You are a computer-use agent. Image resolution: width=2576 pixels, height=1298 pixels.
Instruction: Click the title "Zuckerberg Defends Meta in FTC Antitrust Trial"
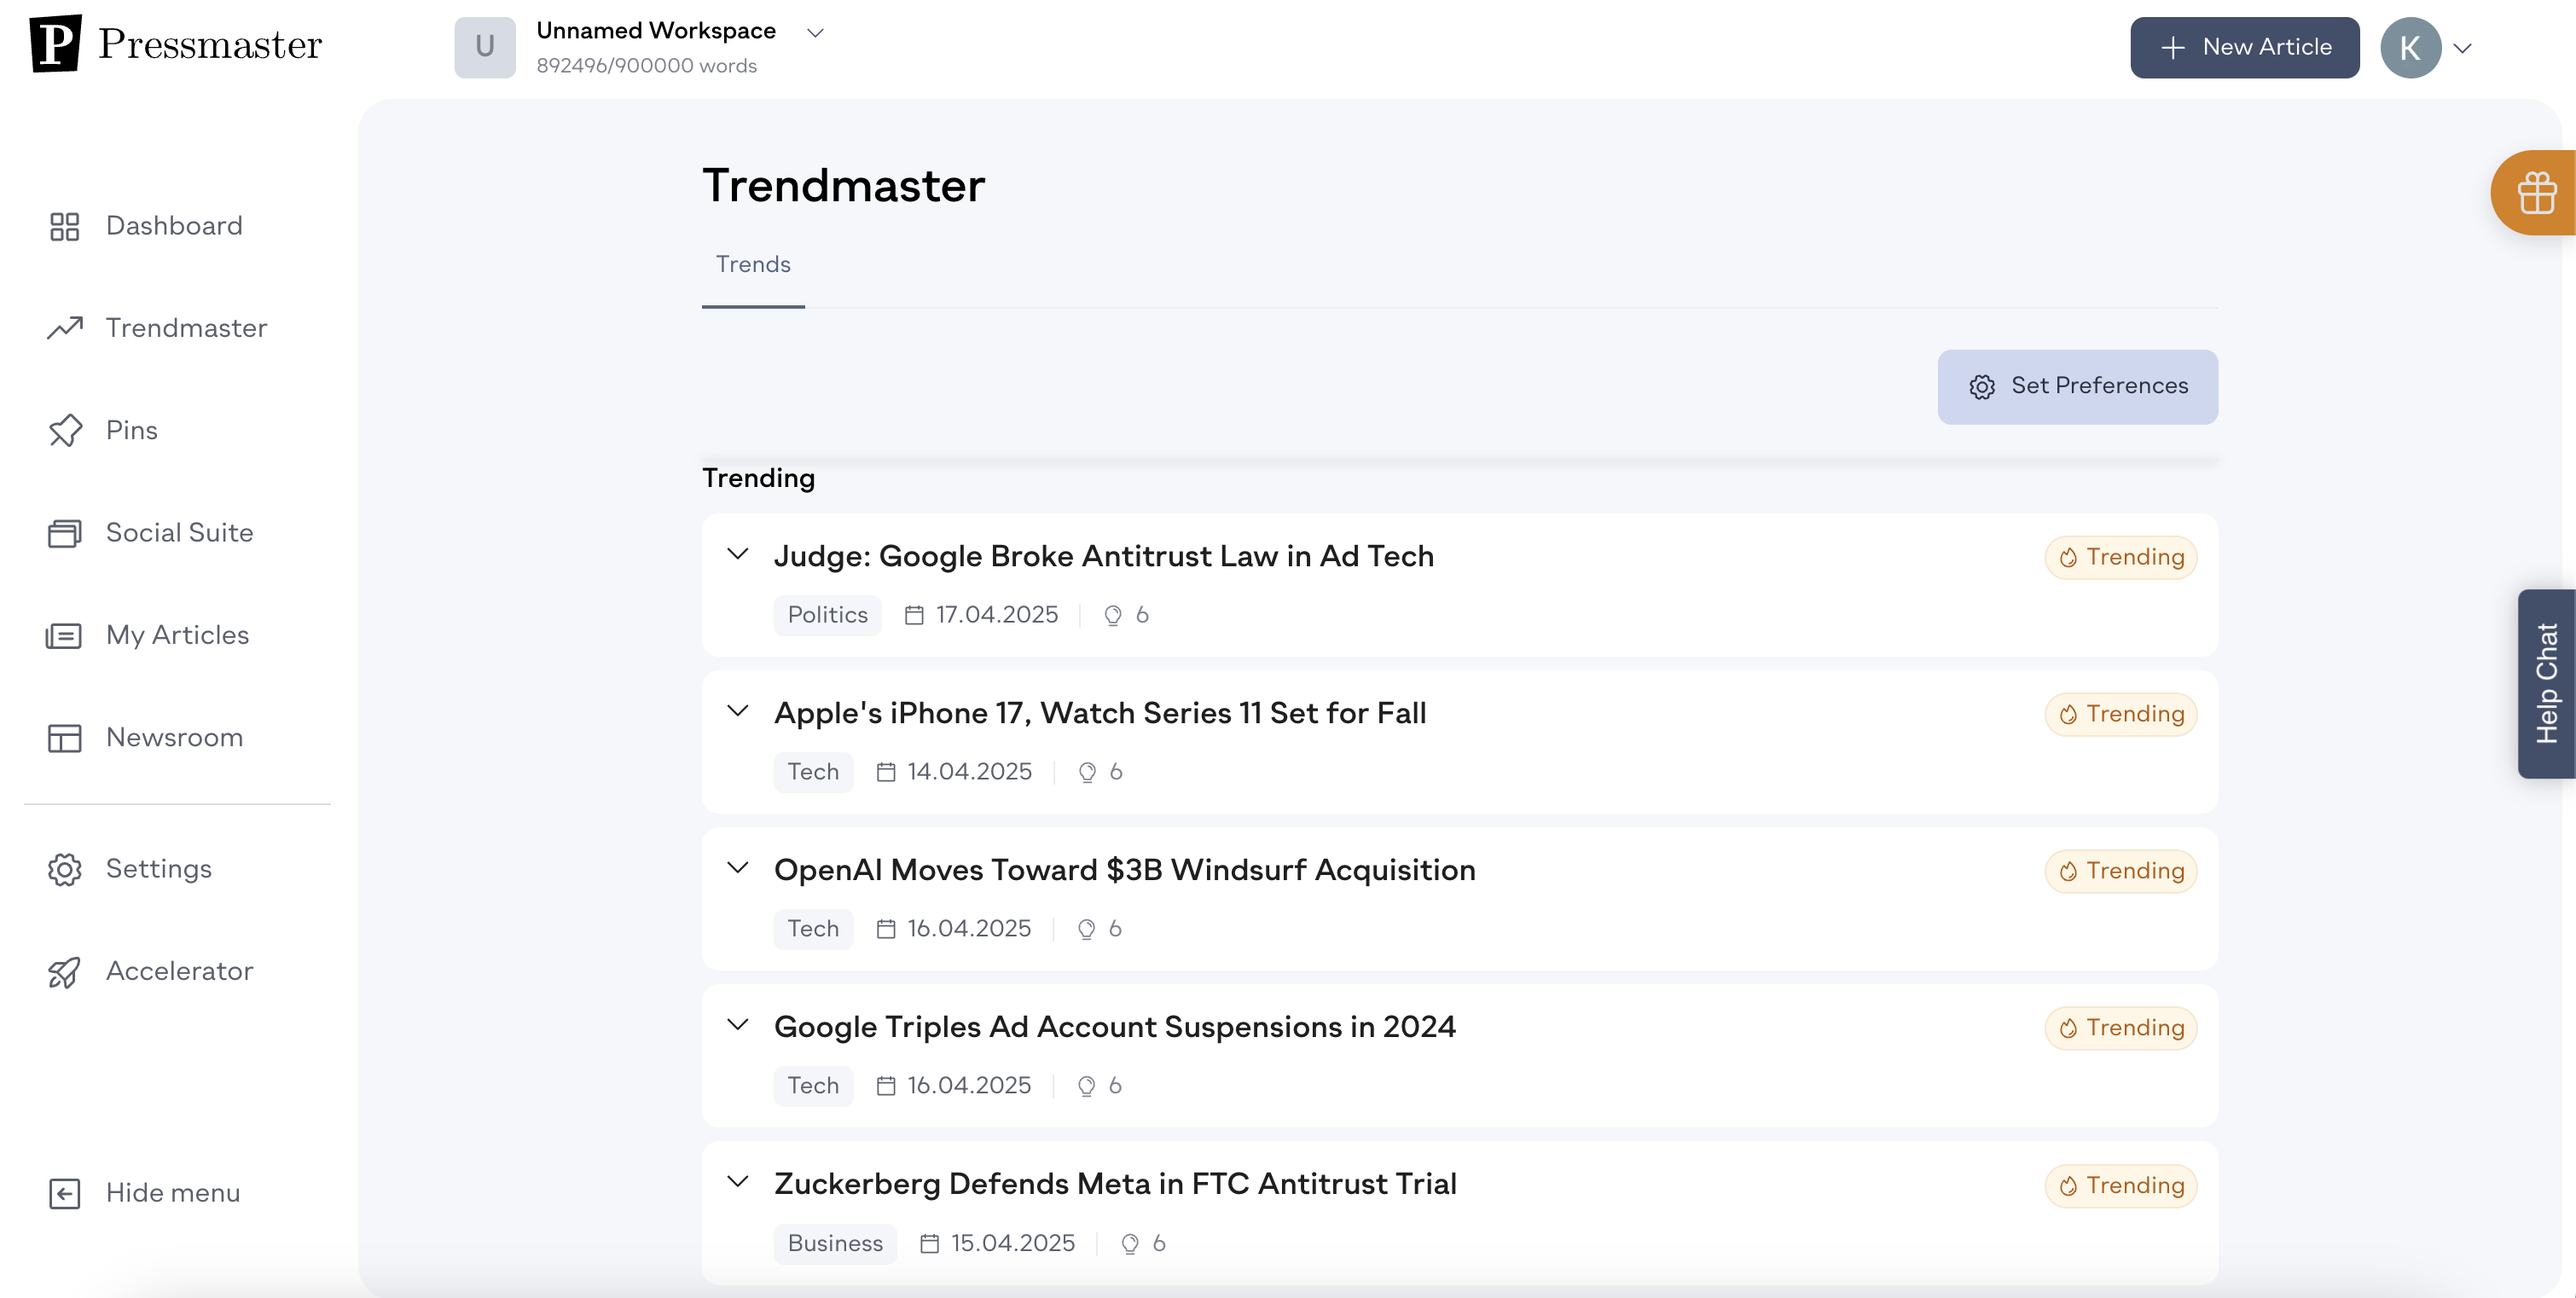(1115, 1184)
